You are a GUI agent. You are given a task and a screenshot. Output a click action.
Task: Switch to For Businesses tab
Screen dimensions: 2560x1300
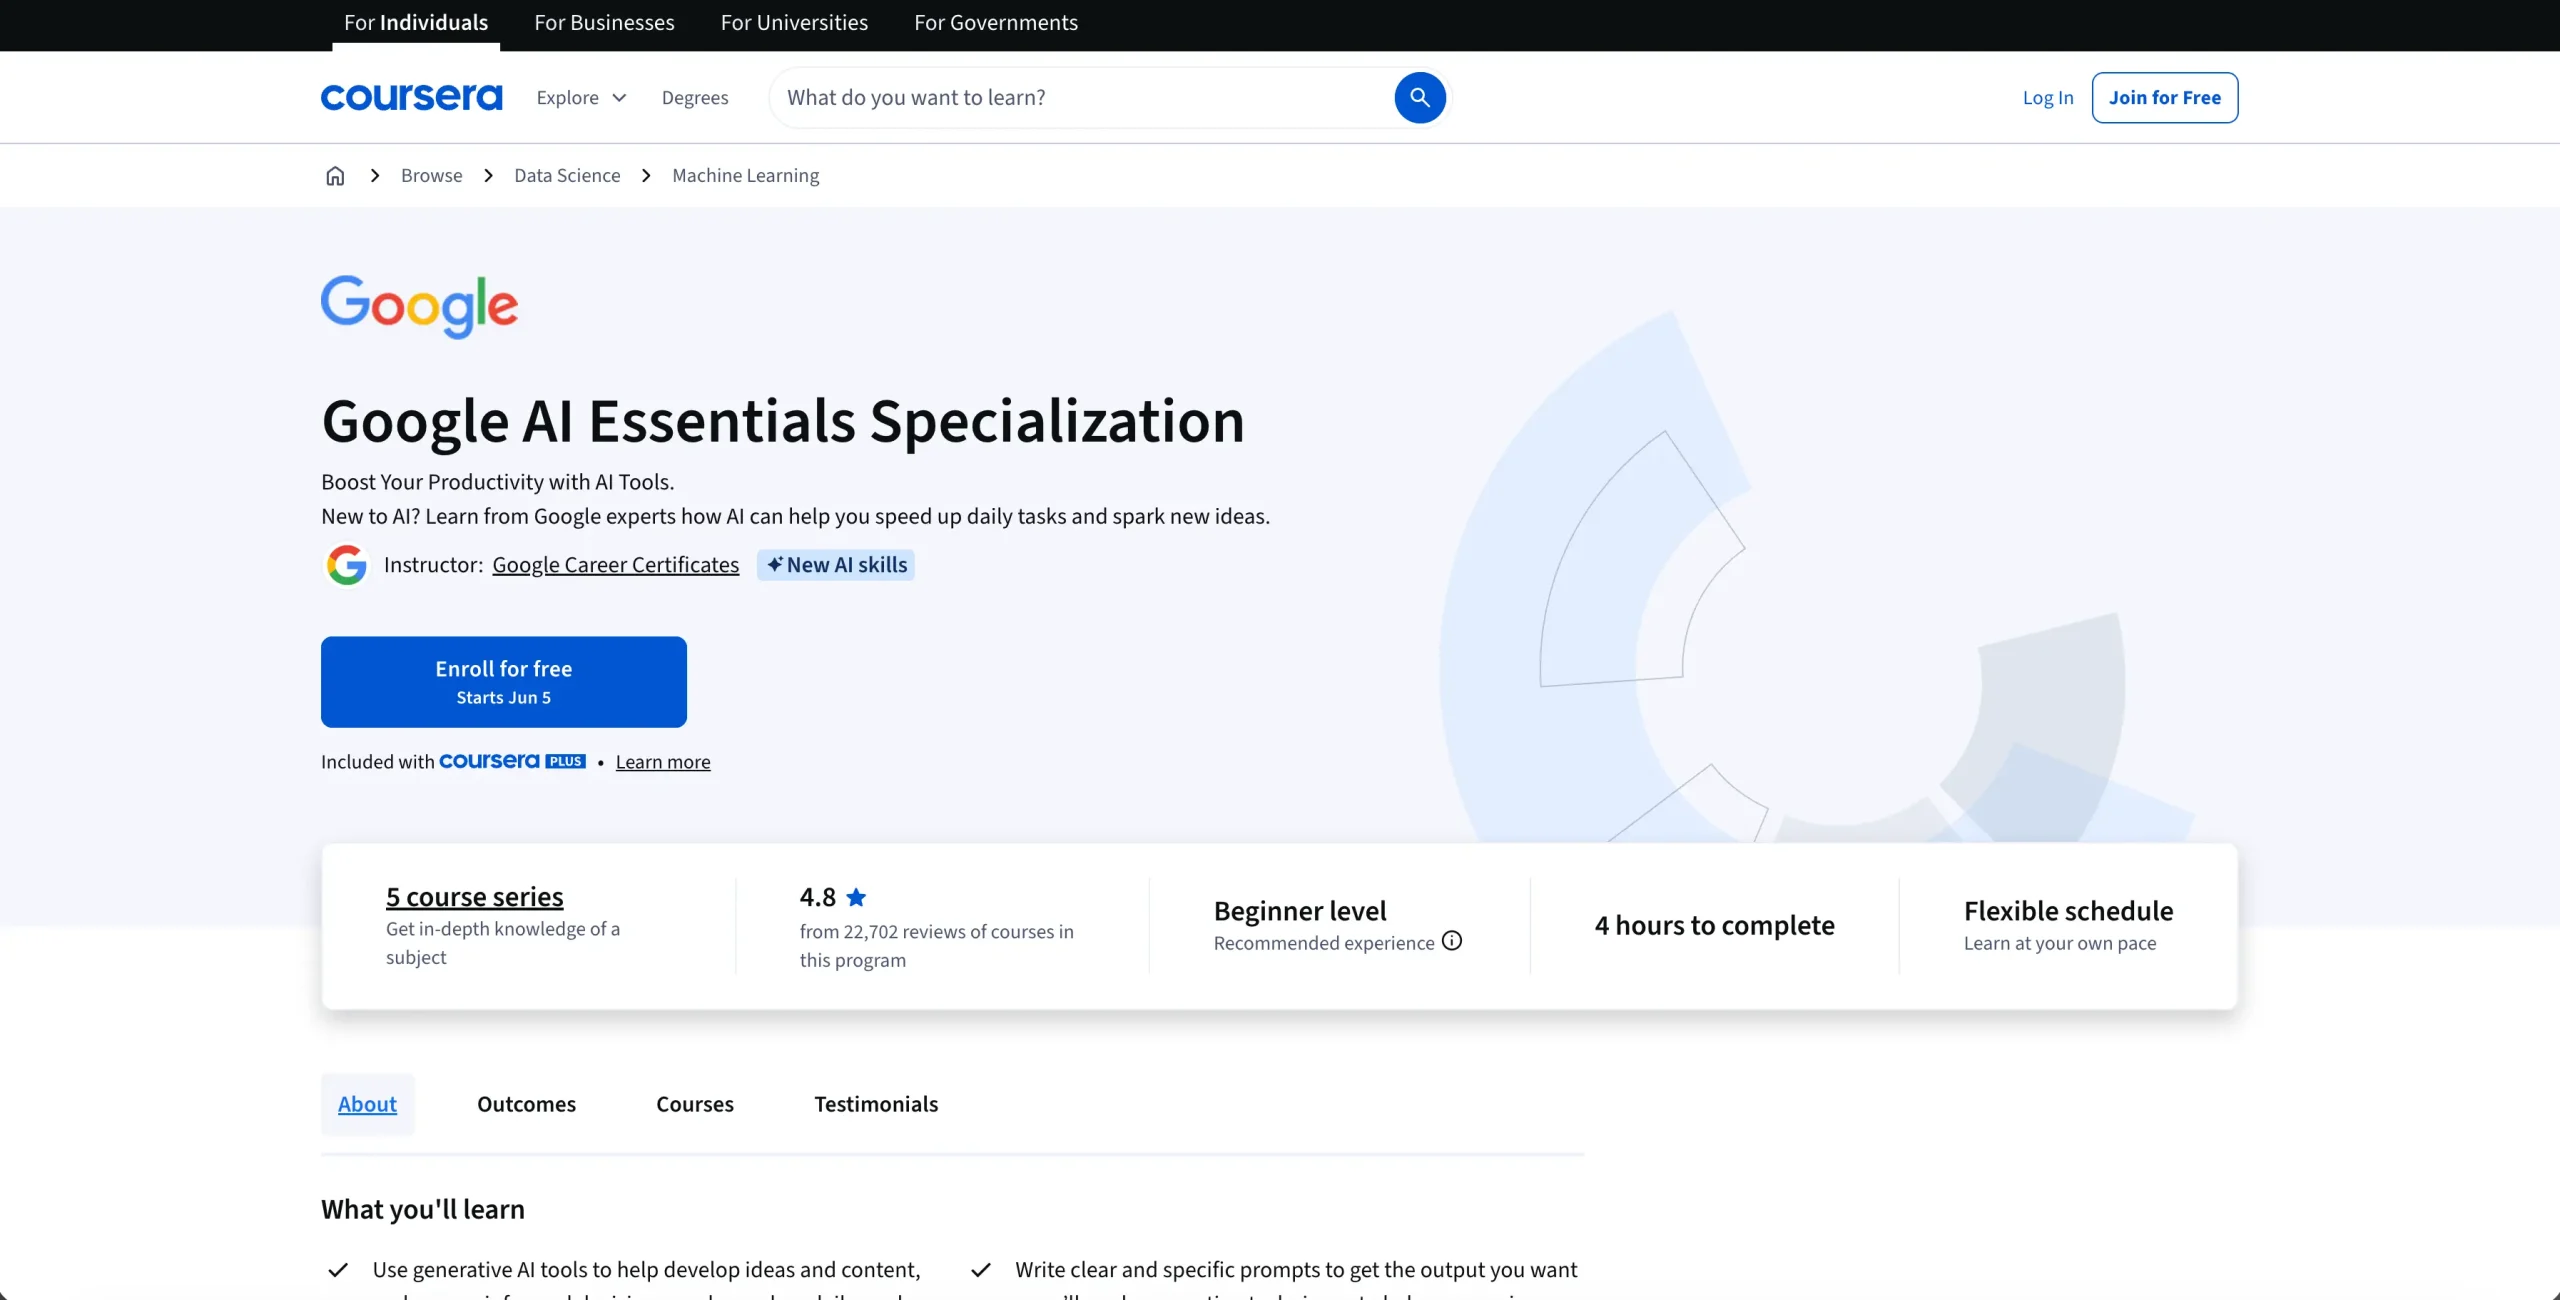pos(604,23)
